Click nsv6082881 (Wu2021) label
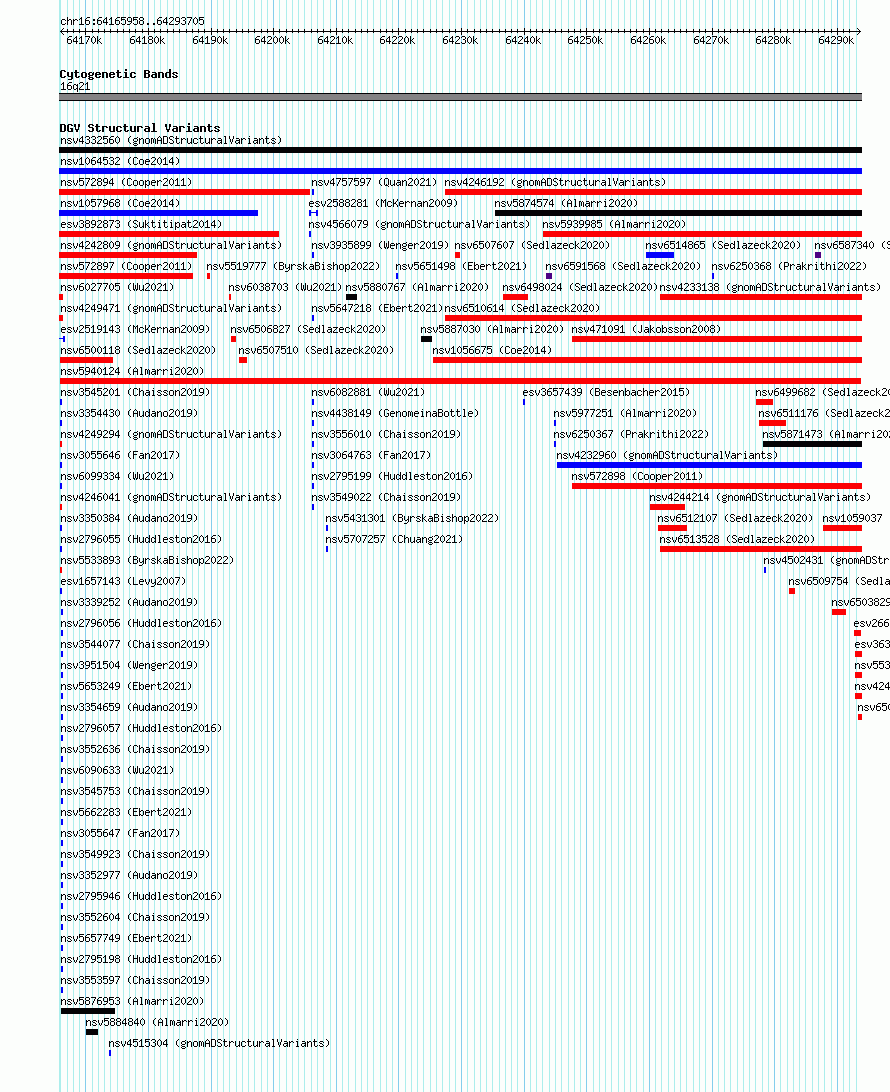Screen dimensions: 890x1092 [368, 391]
